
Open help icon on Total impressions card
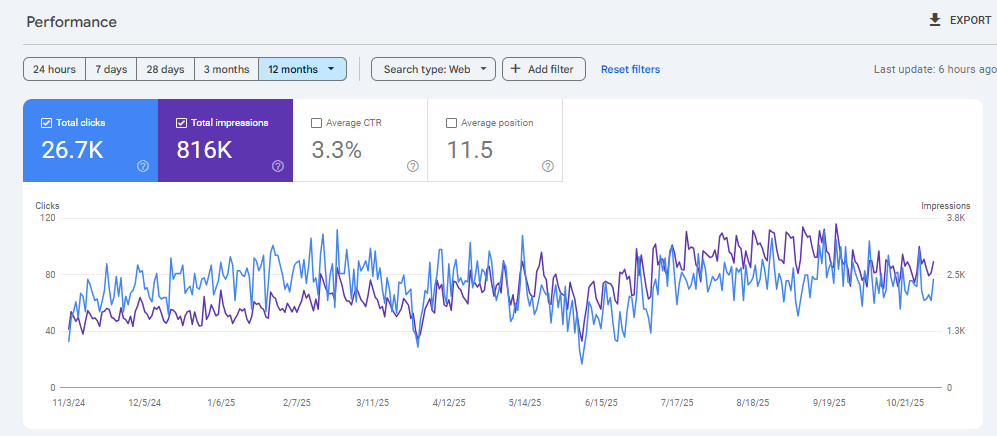(278, 166)
